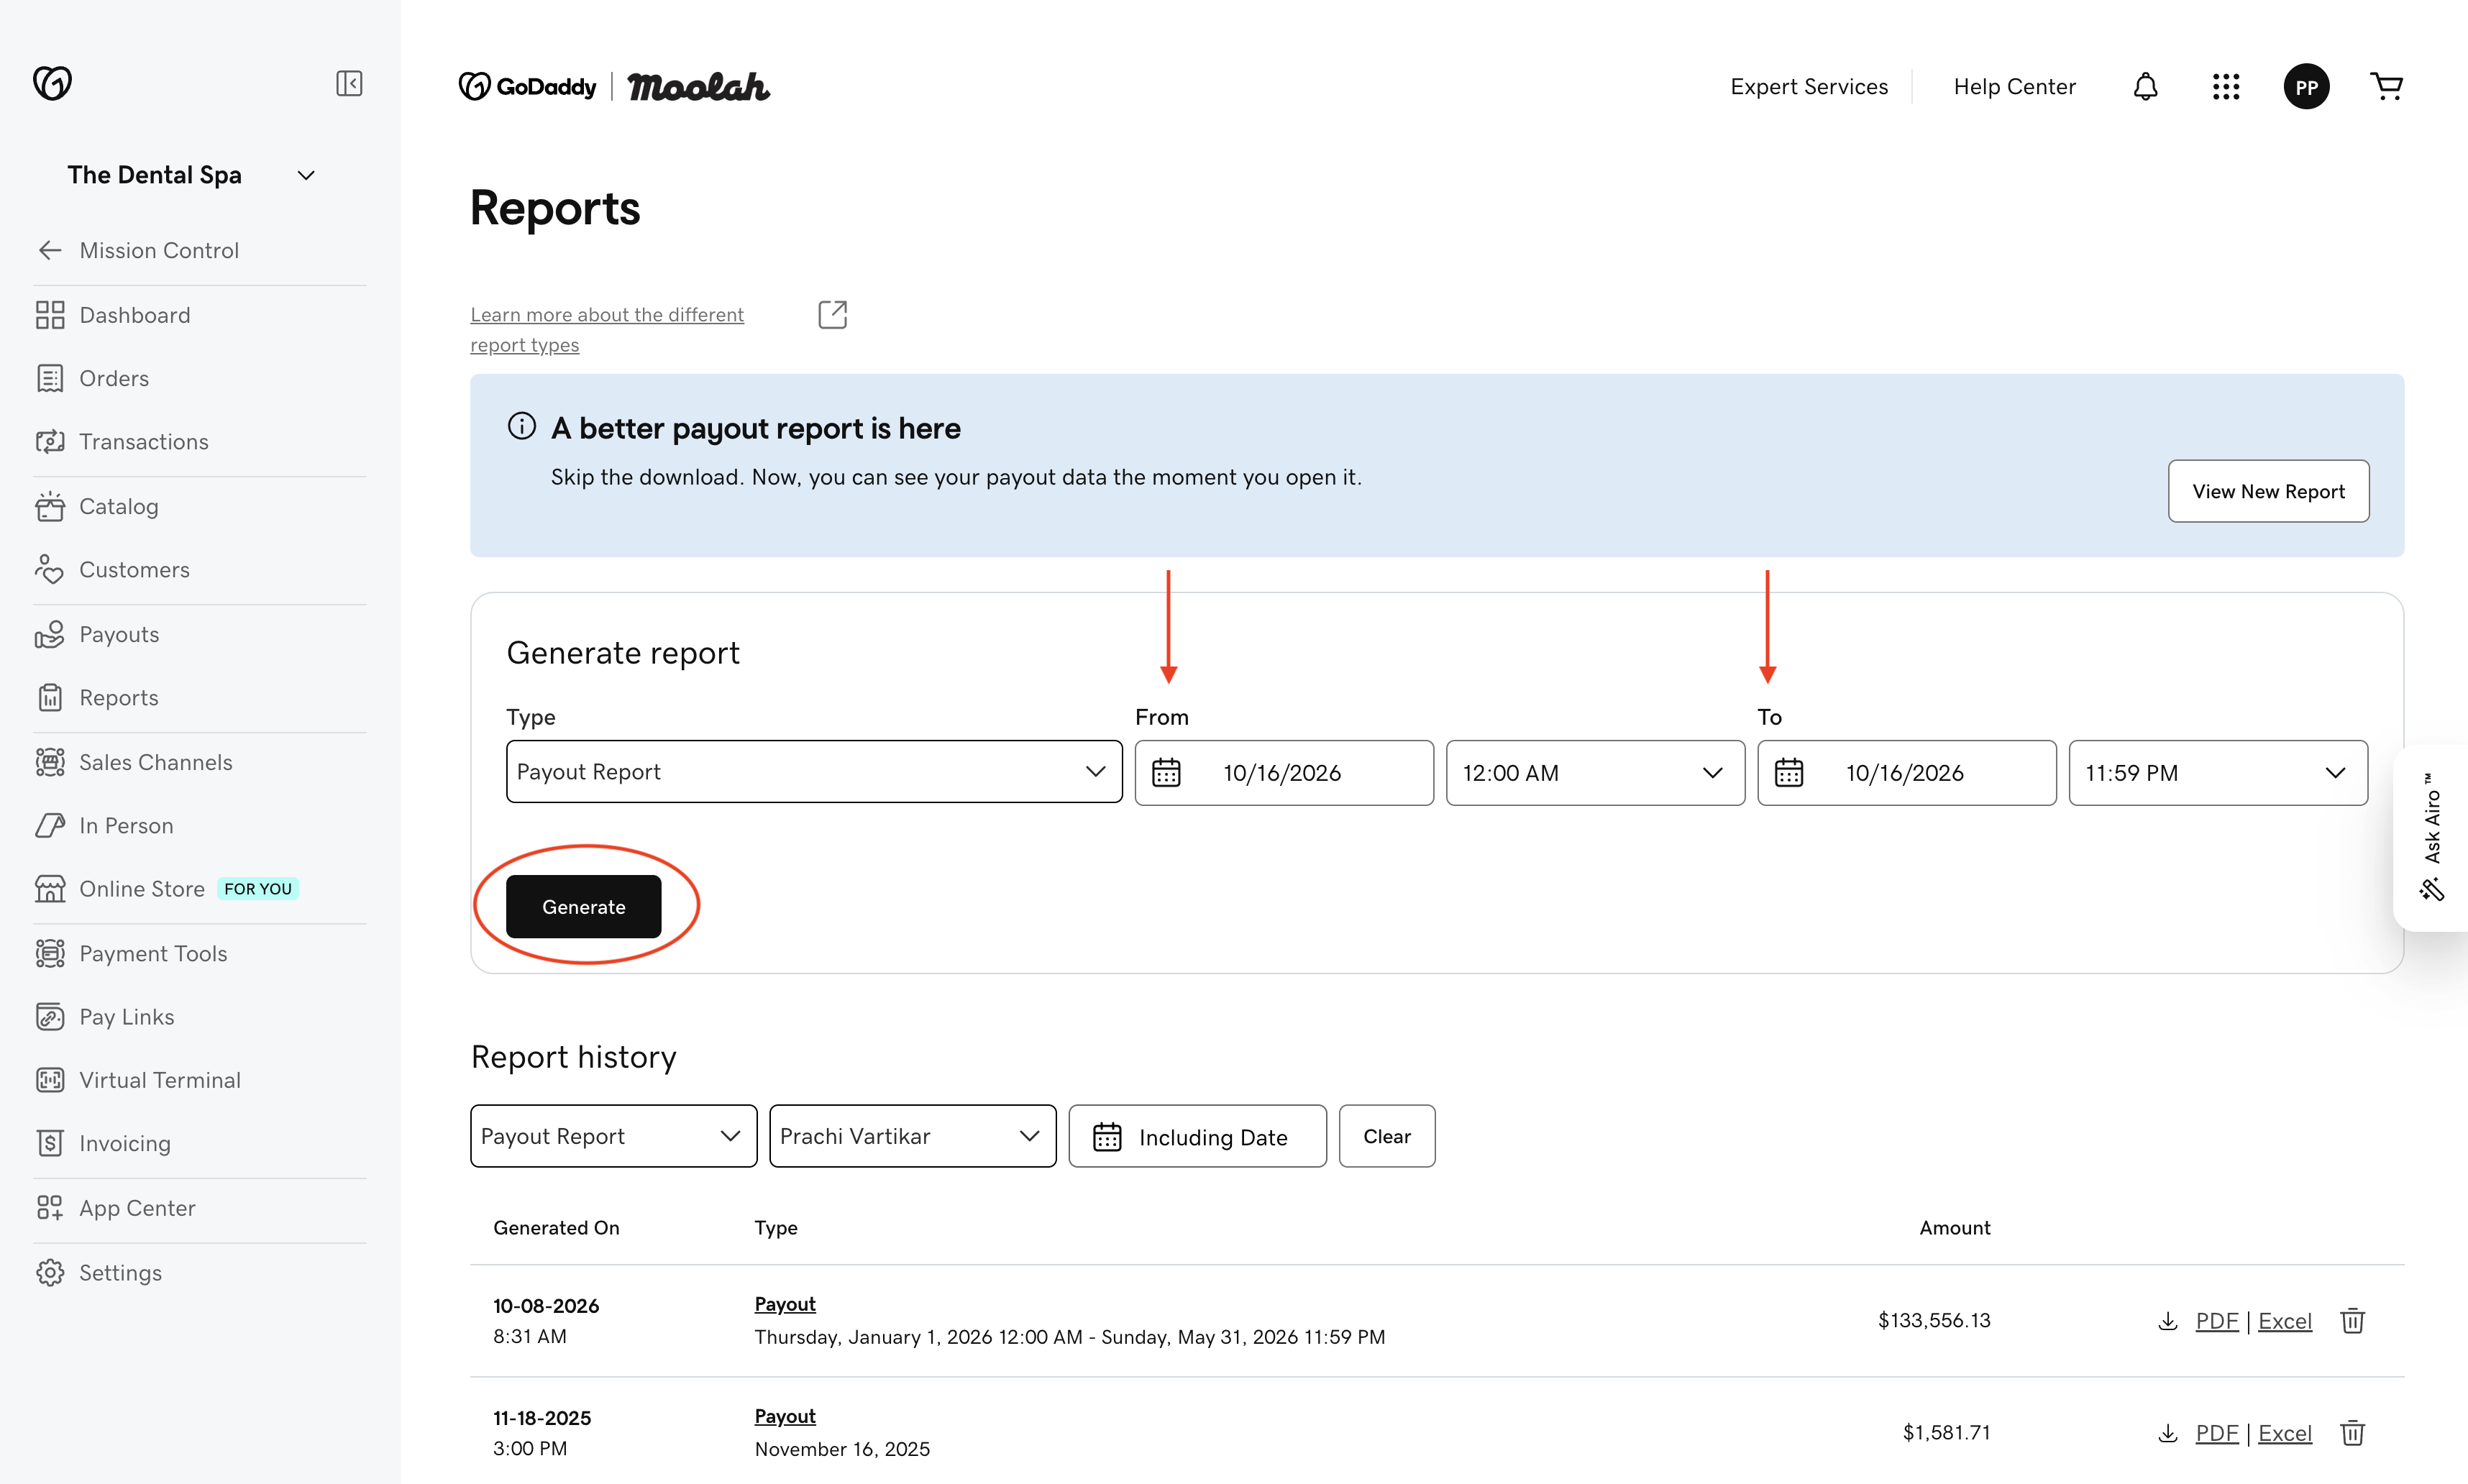This screenshot has height=1484, width=2468.
Task: Change the 12:00 AM start time
Action: tap(1595, 772)
